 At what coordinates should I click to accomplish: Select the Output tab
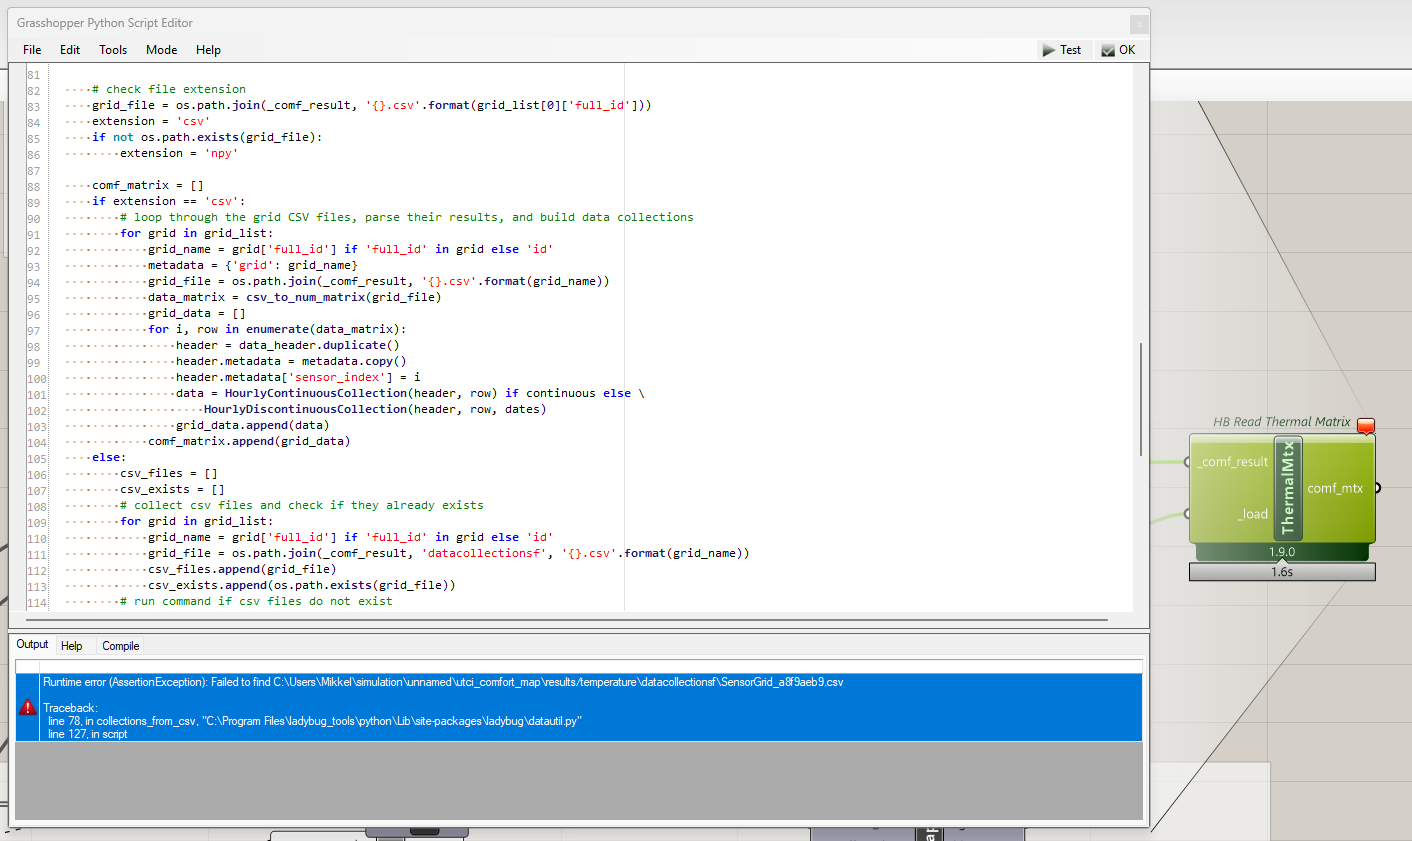pyautogui.click(x=32, y=645)
